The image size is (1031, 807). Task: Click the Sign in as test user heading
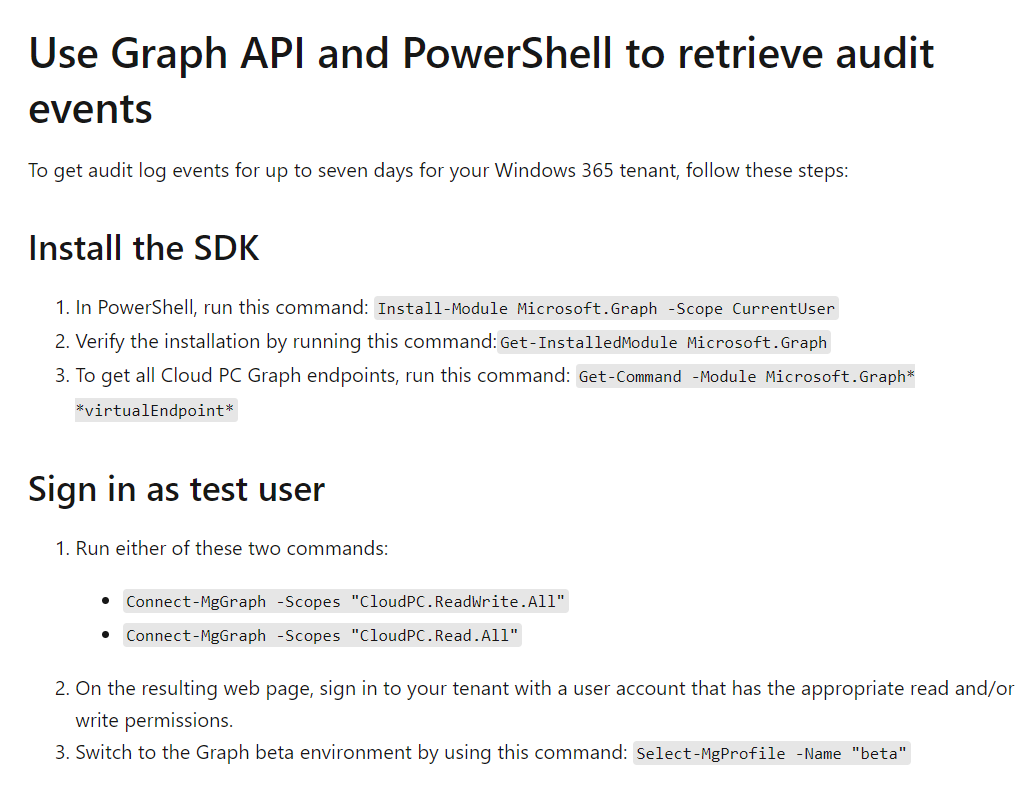(x=176, y=490)
